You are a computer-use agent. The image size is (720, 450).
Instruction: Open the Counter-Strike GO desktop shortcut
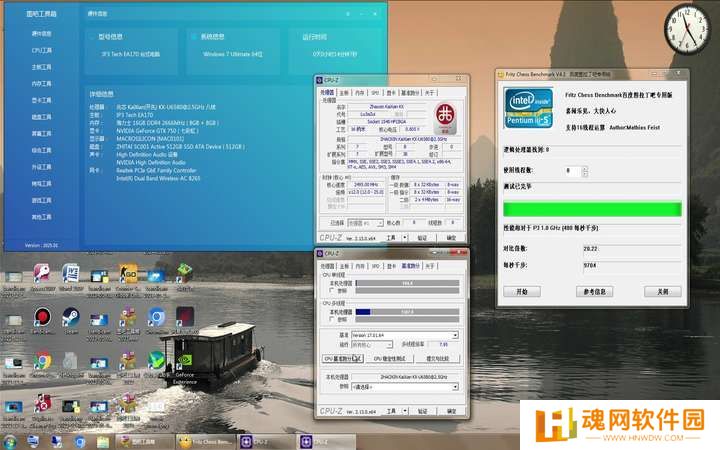click(x=128, y=274)
